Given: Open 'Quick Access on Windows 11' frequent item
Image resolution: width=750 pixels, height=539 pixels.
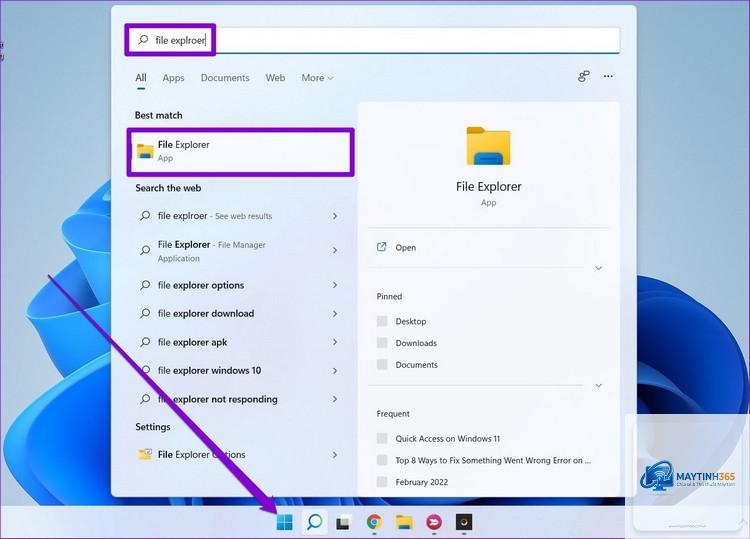Looking at the screenshot, I should (x=447, y=439).
